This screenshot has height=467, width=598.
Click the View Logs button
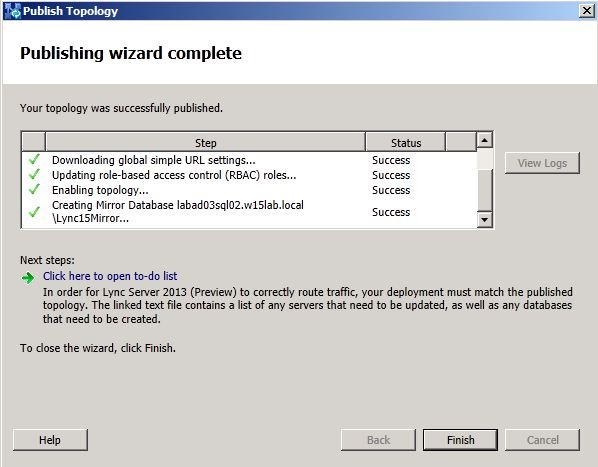[x=542, y=163]
